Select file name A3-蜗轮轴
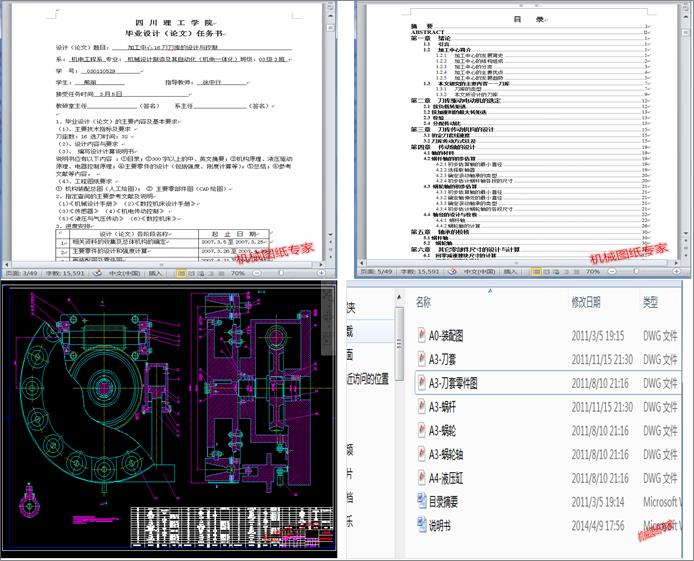This screenshot has height=561, width=694. [446, 455]
